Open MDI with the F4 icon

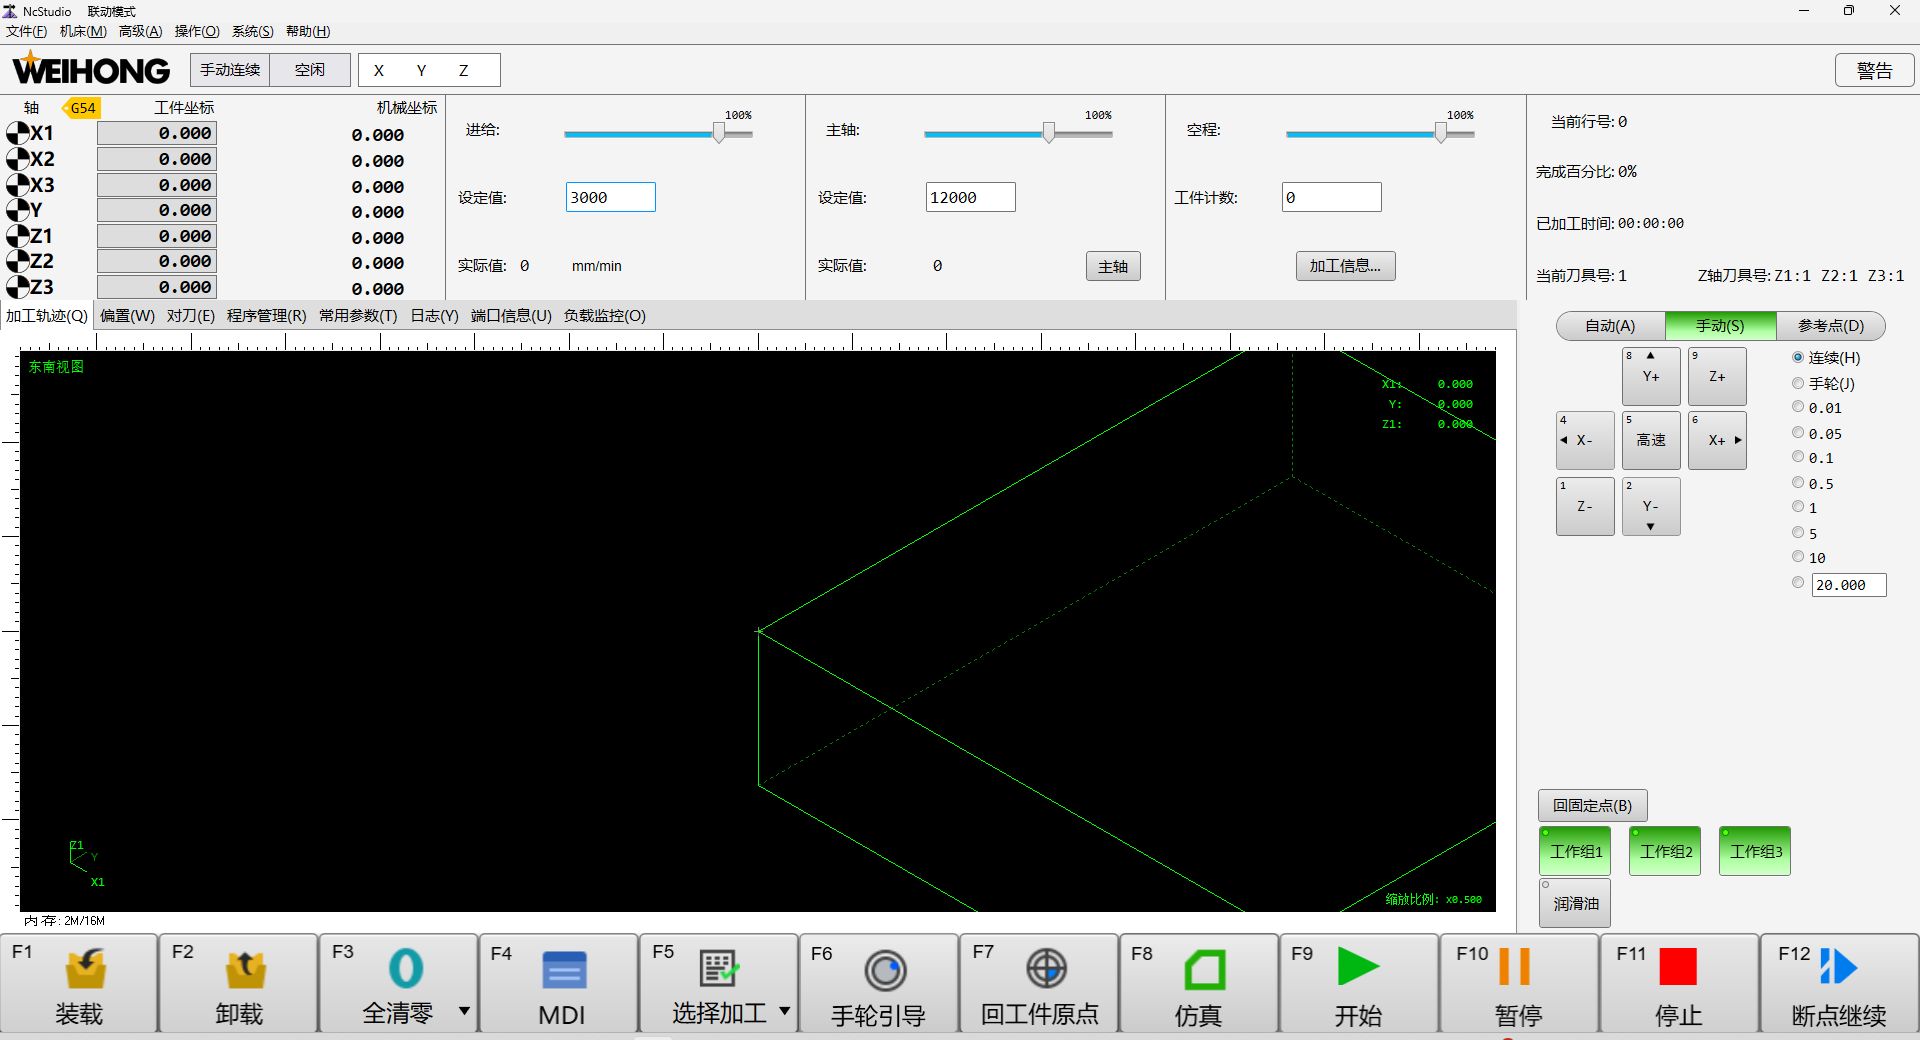[x=564, y=969]
